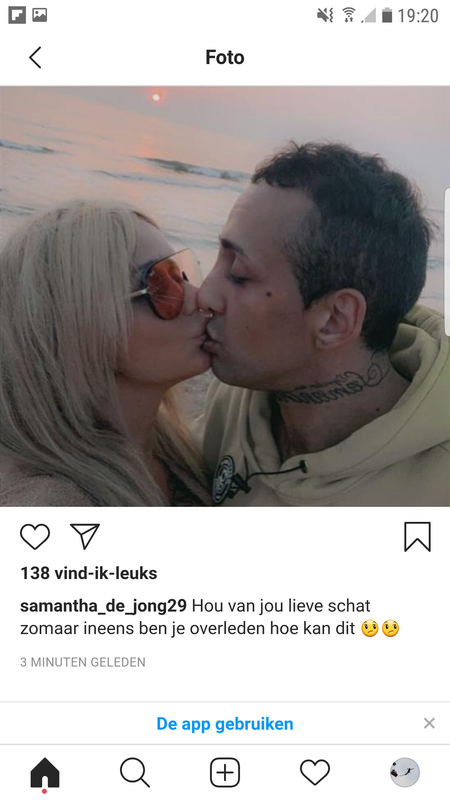Screen dimensions: 450x800
Task: Tap the battery icon in status bar
Action: (387, 15)
